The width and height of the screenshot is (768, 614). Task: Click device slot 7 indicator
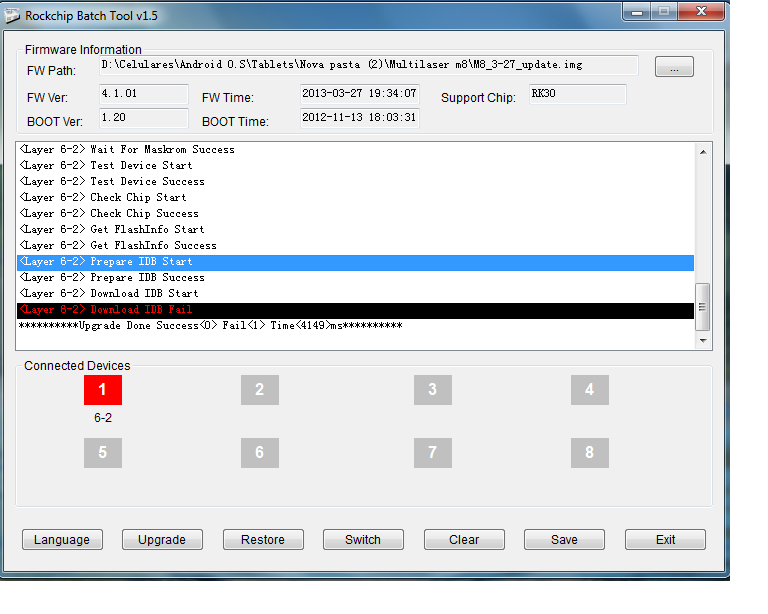432,452
